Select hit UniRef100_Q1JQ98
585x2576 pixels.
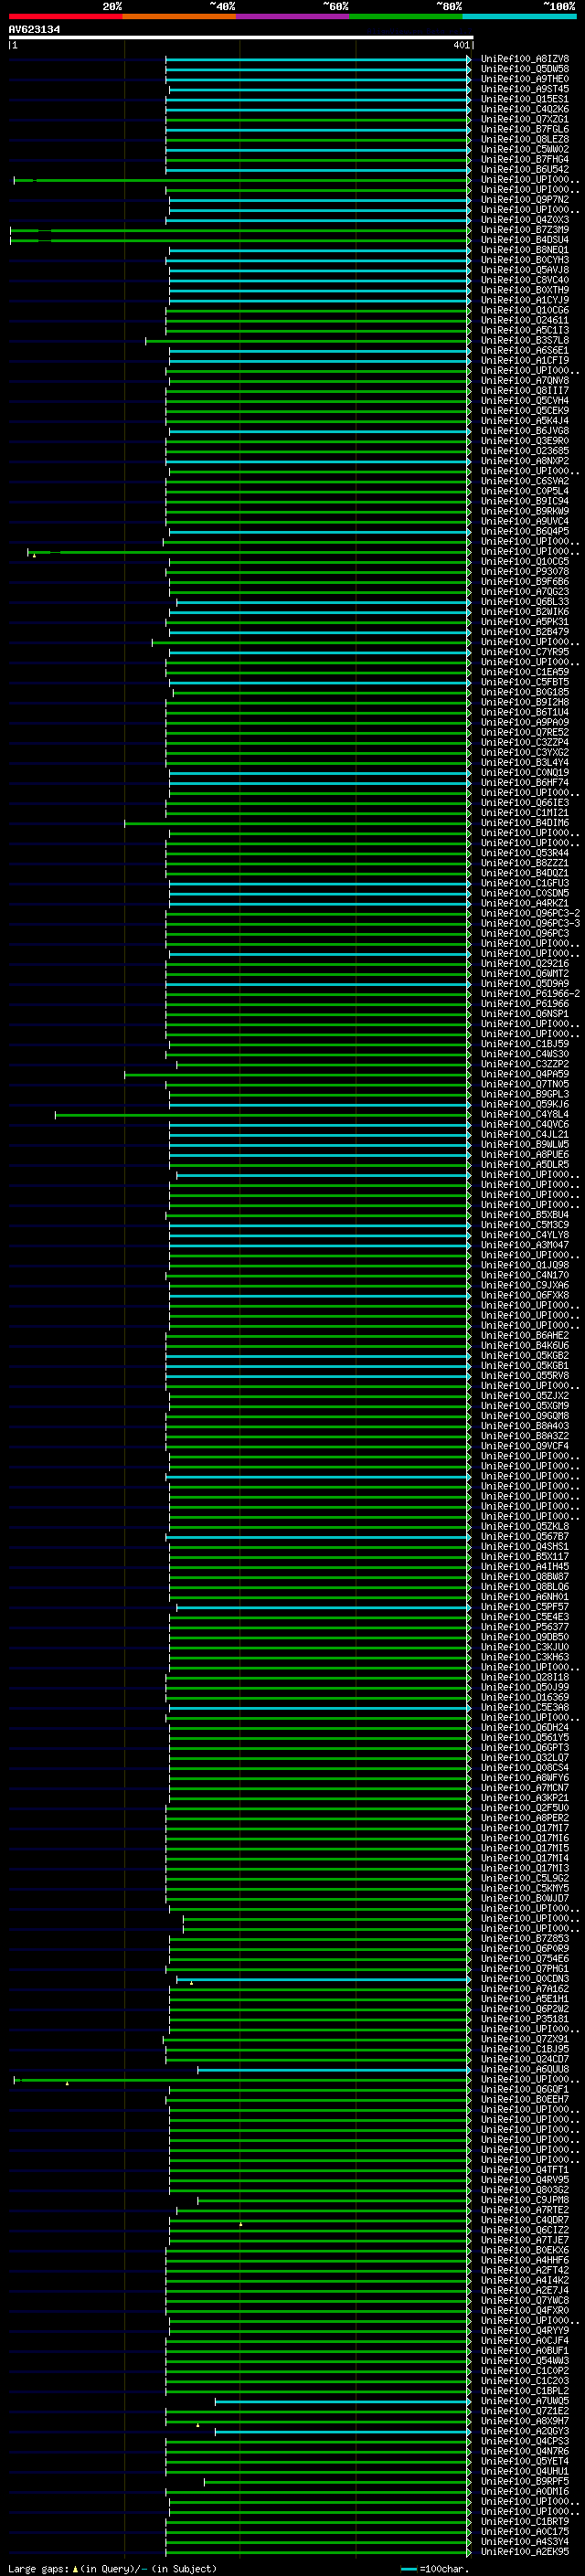[525, 1265]
